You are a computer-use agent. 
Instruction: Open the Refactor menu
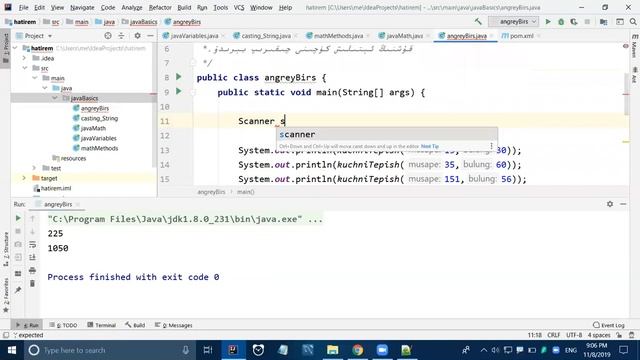pos(160,7)
